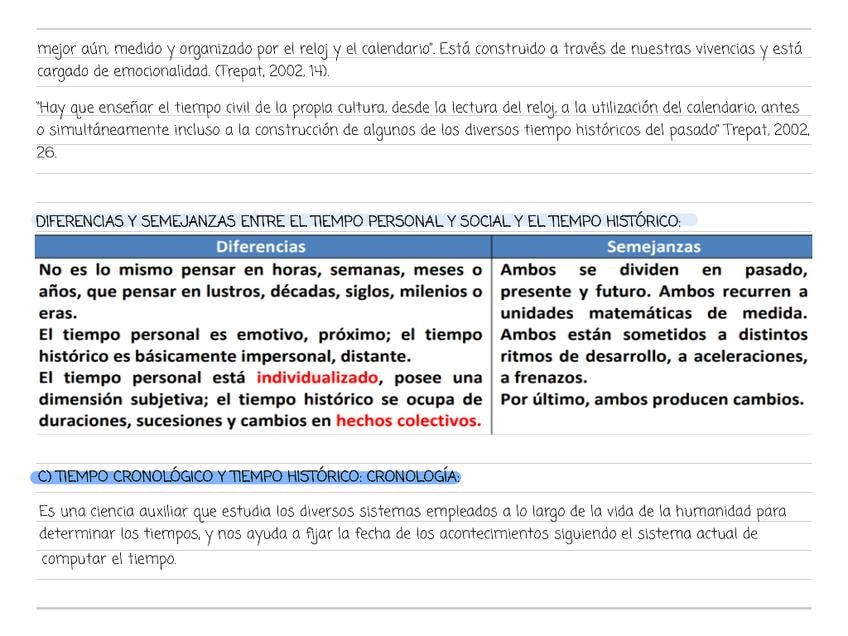Click the text 'Es una ciencia auxiliar que estudia'
The width and height of the screenshot is (848, 636).
click(156, 511)
